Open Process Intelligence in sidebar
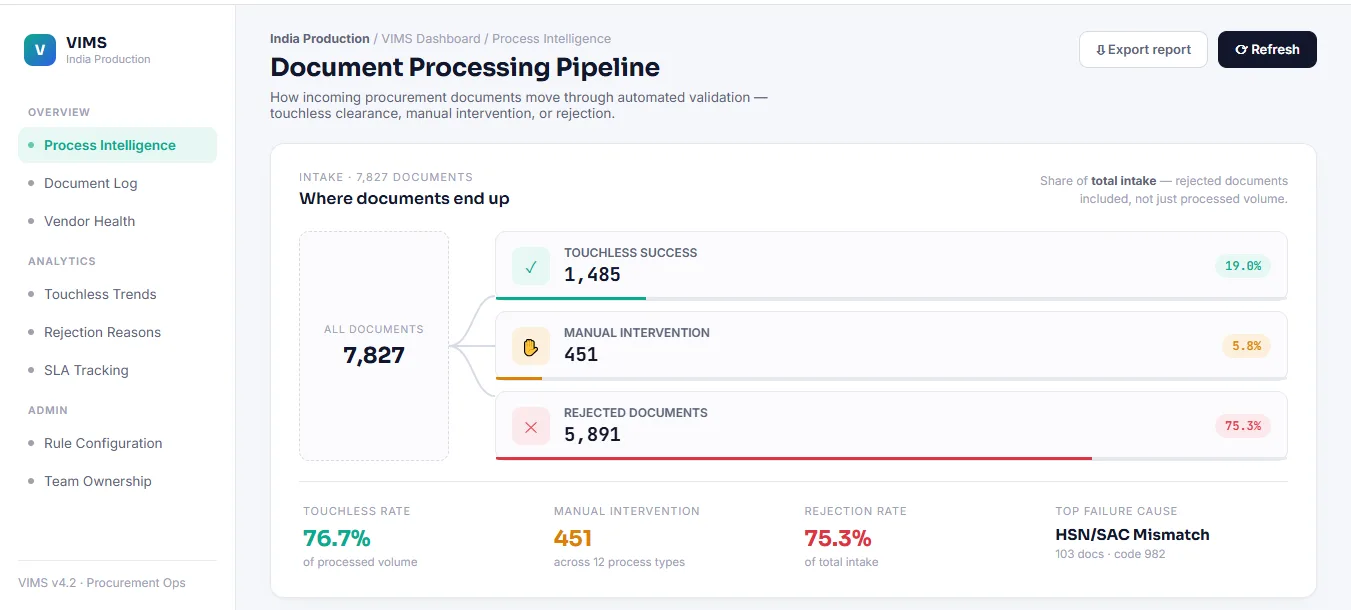 coord(117,145)
